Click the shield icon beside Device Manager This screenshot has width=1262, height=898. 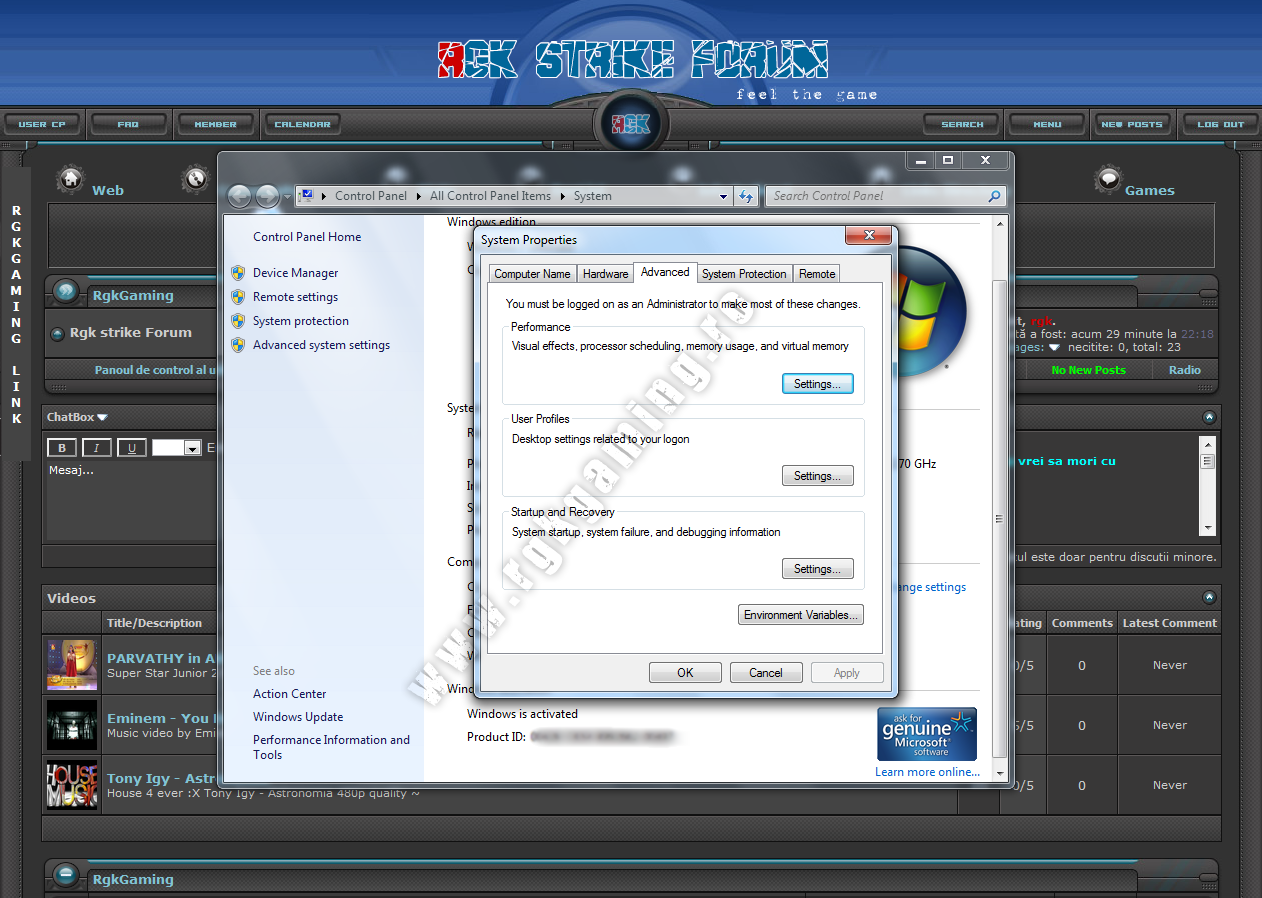coord(238,273)
